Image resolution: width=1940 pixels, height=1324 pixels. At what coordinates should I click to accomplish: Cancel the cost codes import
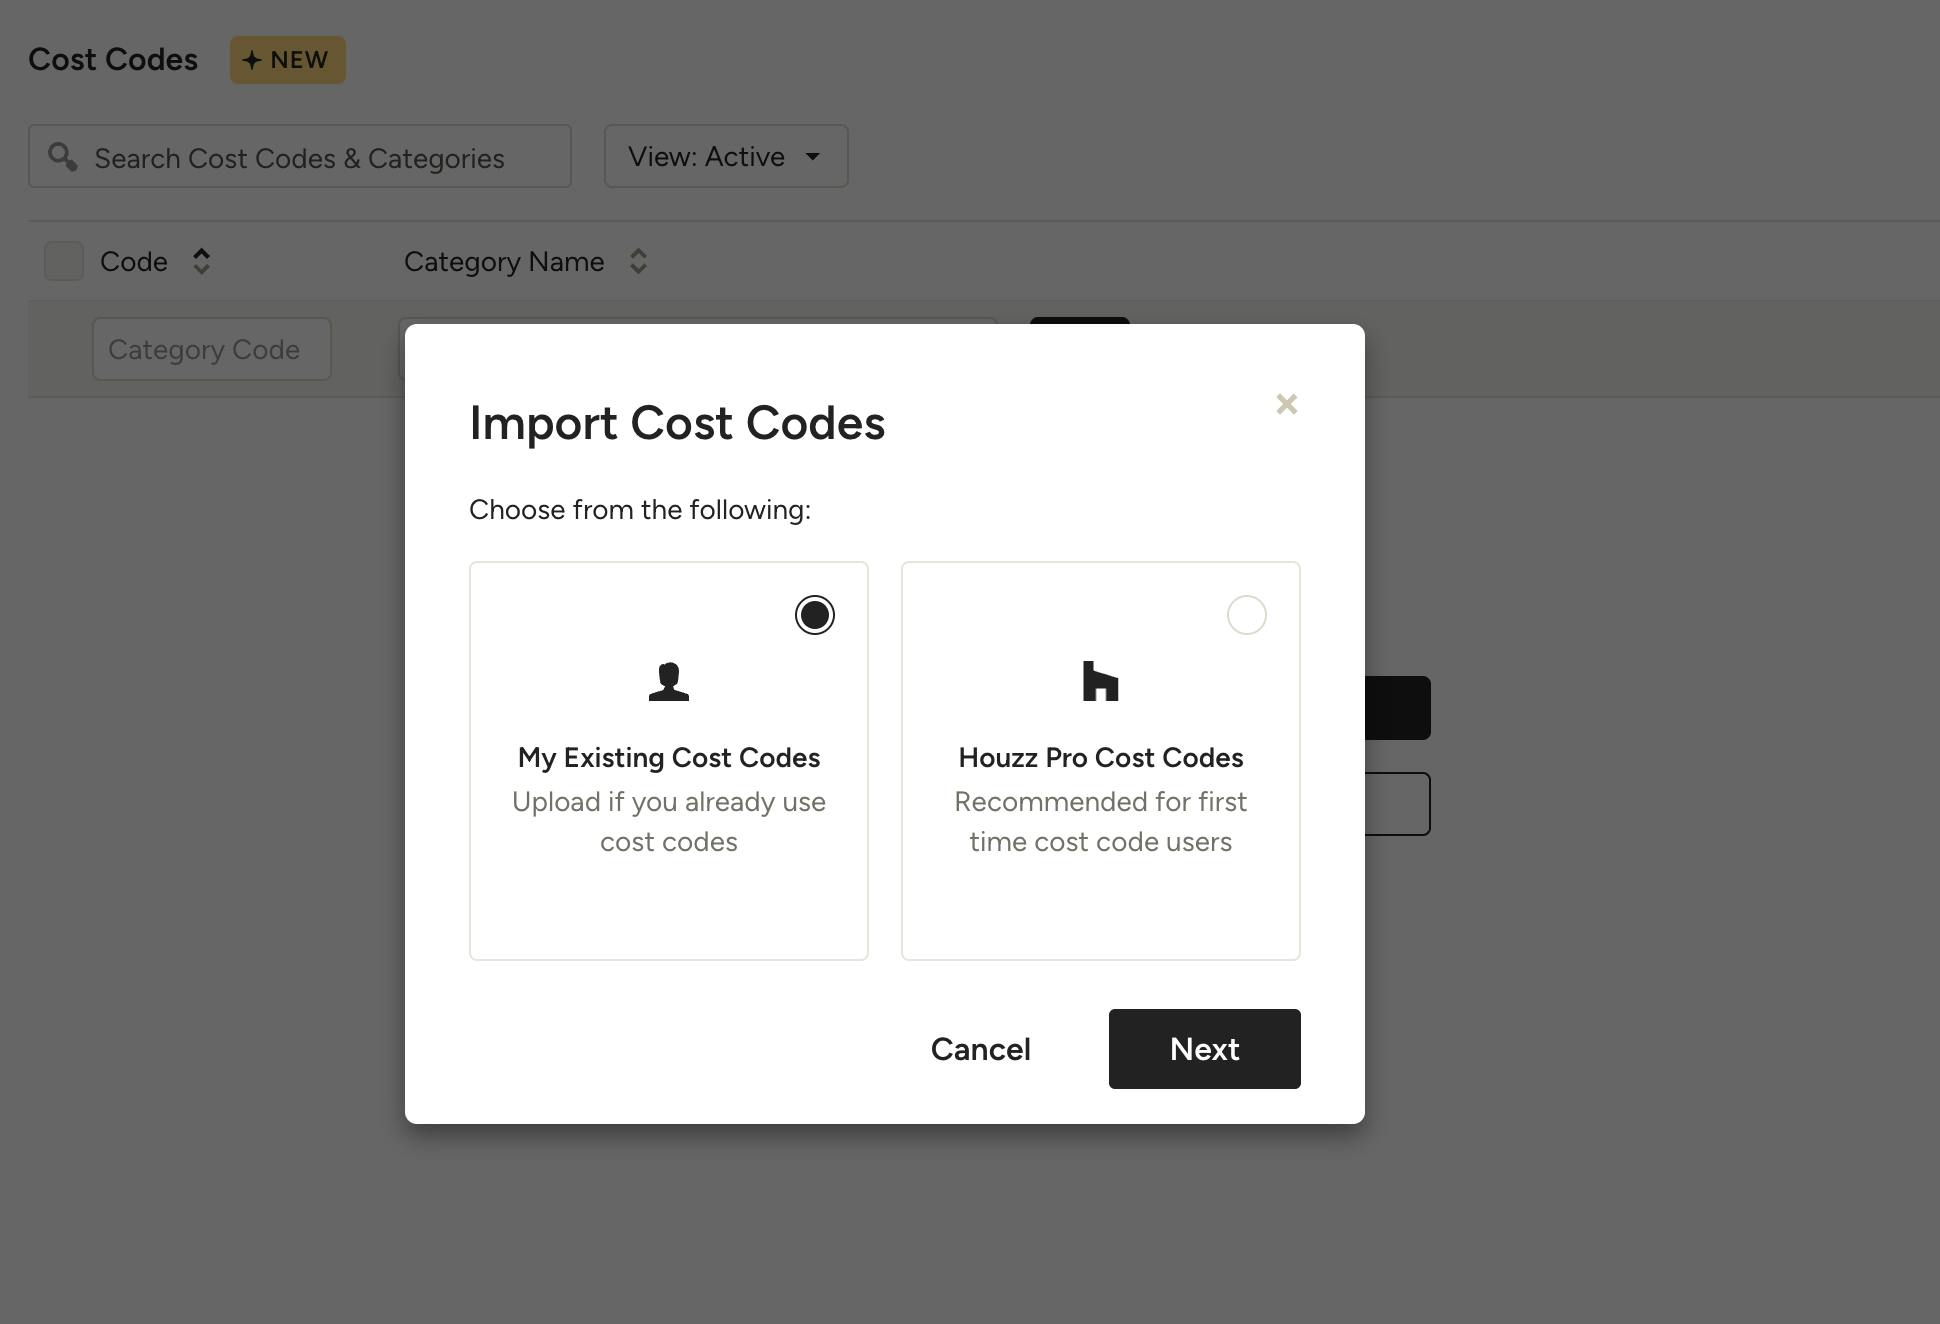pyautogui.click(x=980, y=1049)
